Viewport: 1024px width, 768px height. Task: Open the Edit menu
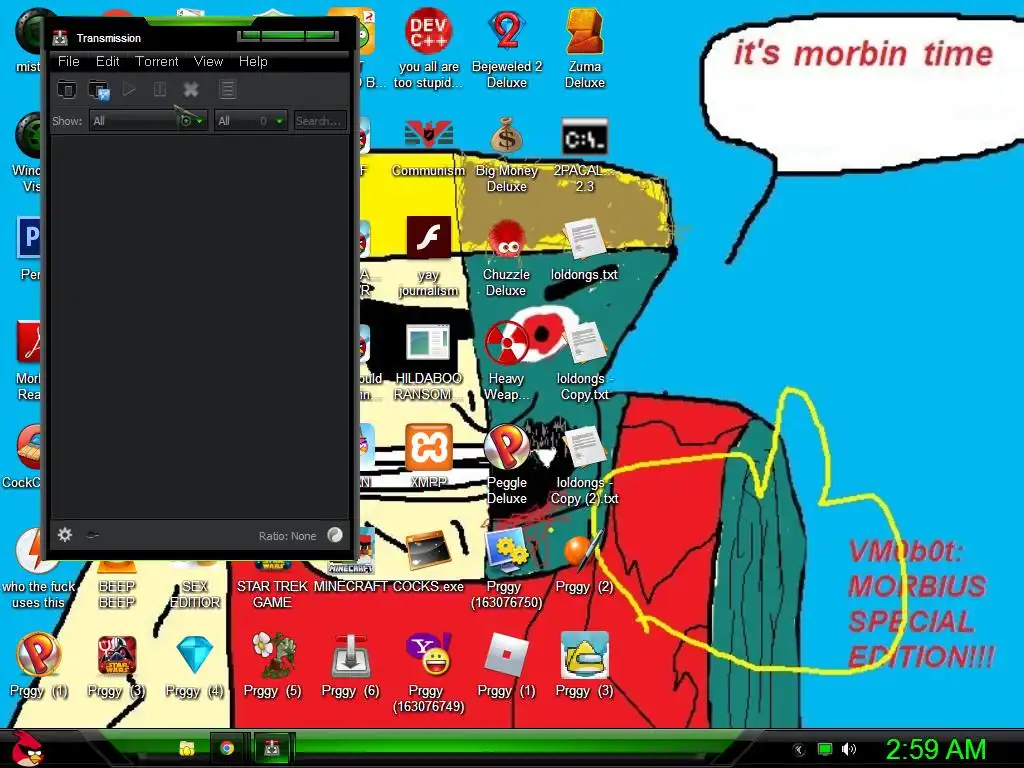pos(107,61)
